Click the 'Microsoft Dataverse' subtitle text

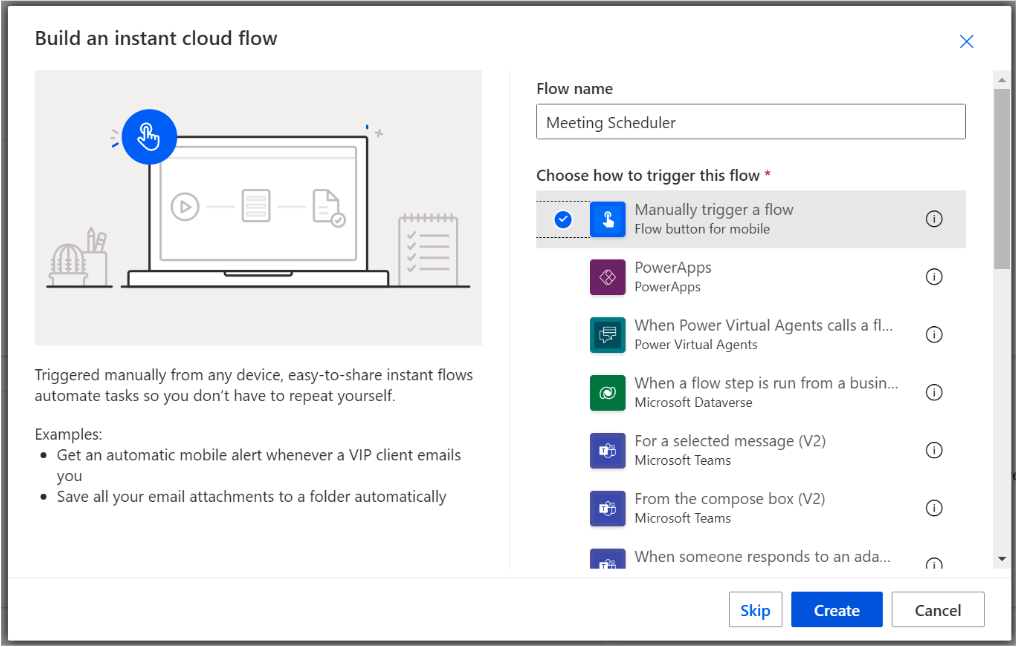(693, 403)
